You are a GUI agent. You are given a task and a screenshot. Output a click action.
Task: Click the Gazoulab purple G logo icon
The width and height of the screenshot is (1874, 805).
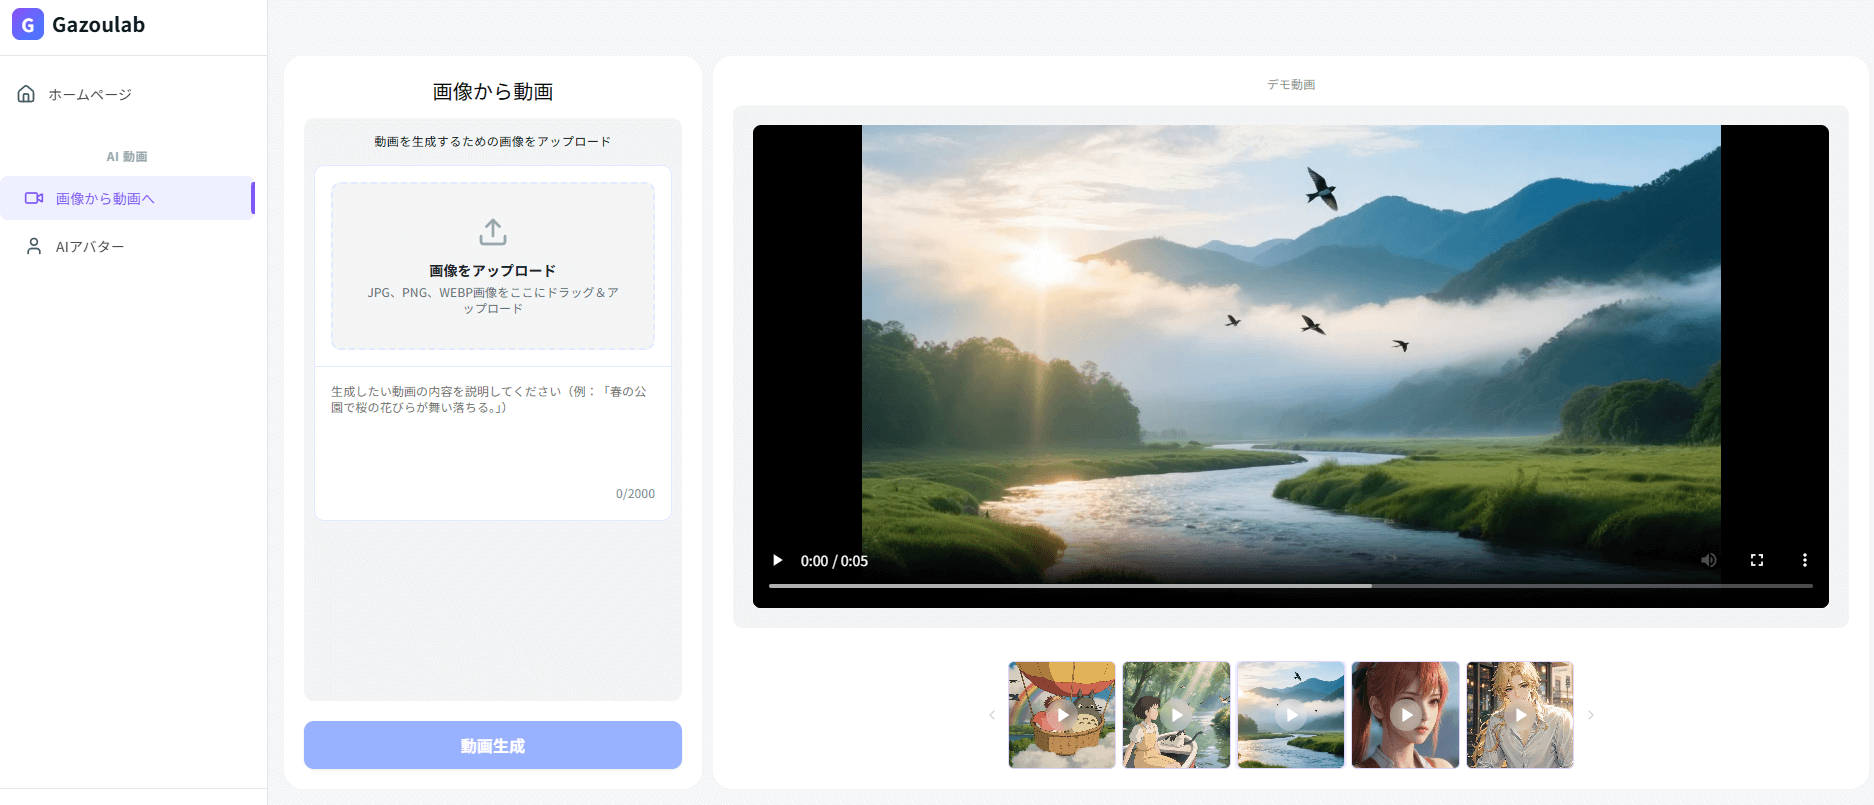point(27,24)
